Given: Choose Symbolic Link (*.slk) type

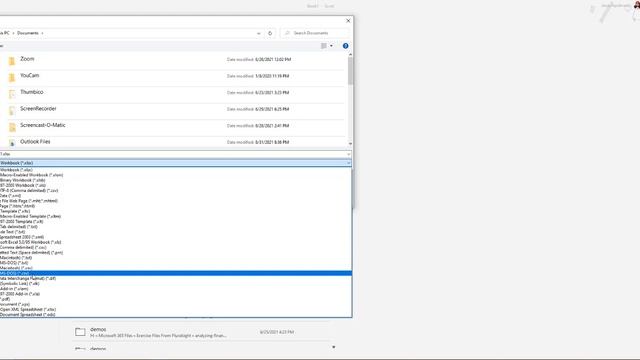Looking at the screenshot, I should (x=176, y=284).
